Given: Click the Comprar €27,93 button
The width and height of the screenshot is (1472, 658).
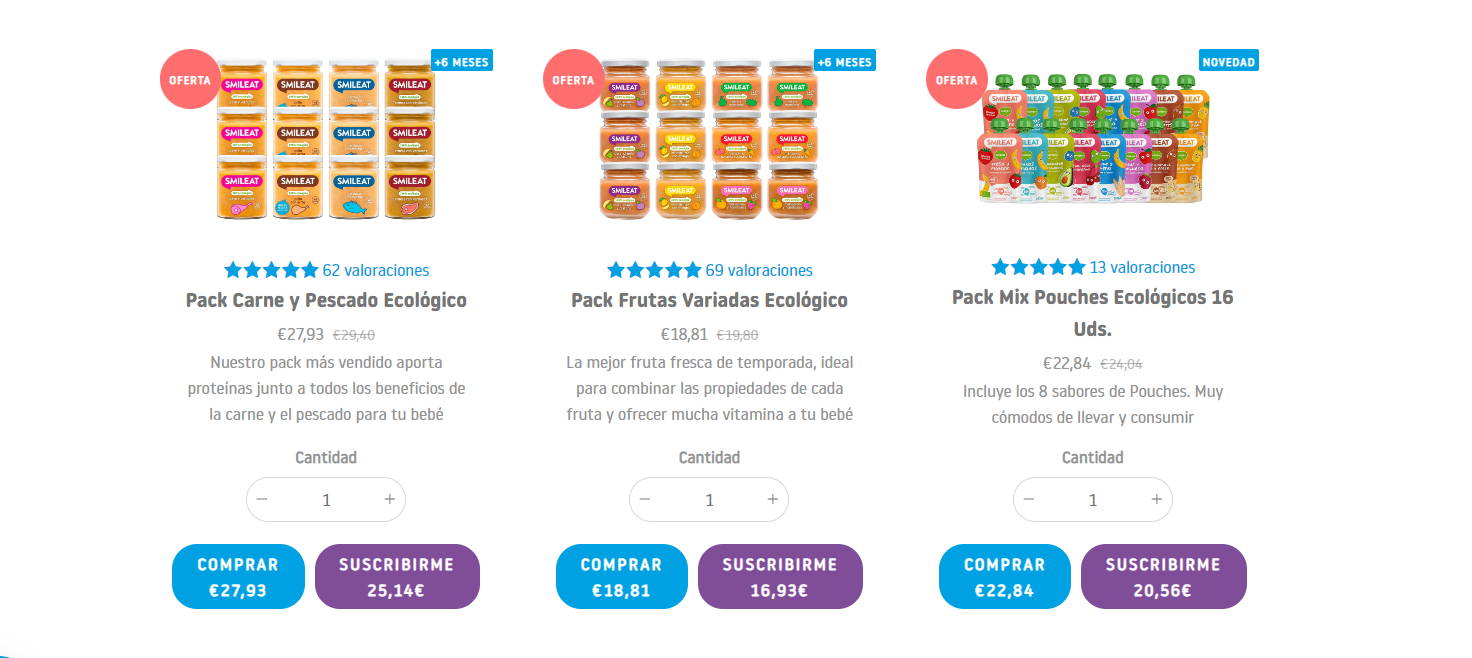Looking at the screenshot, I should click(238, 576).
